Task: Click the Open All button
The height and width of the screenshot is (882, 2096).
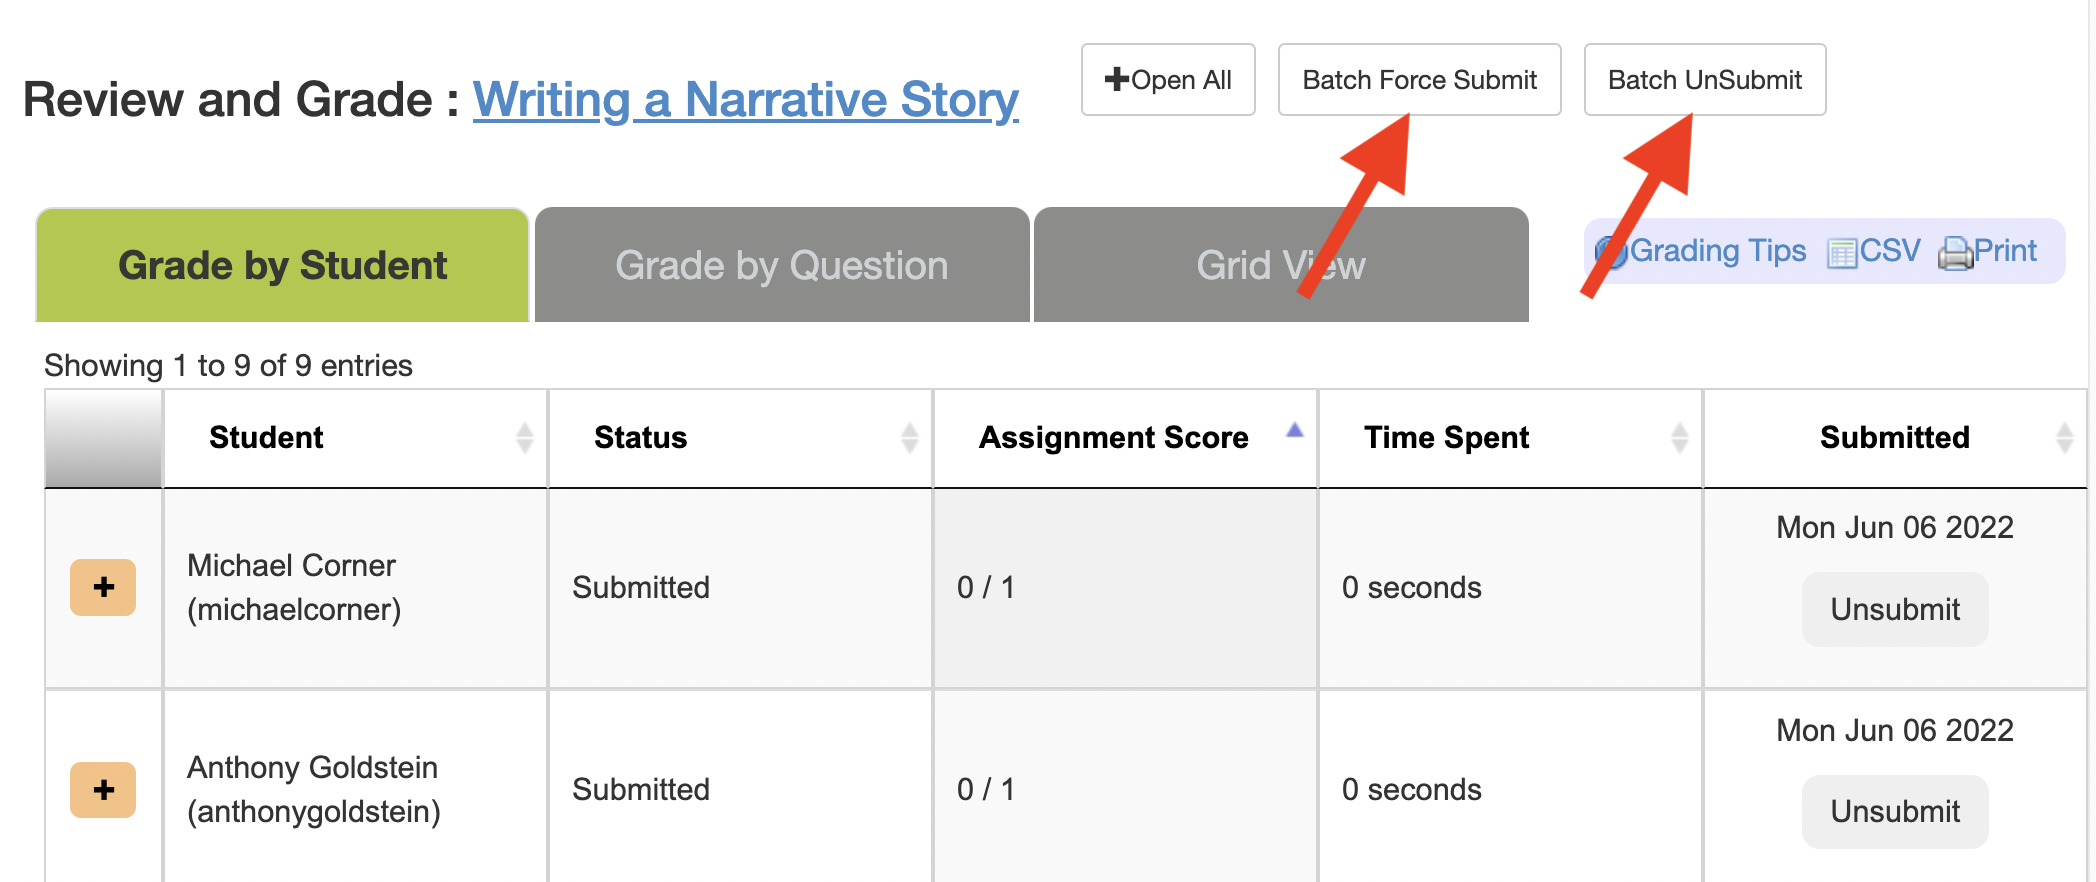Action: pyautogui.click(x=1168, y=80)
